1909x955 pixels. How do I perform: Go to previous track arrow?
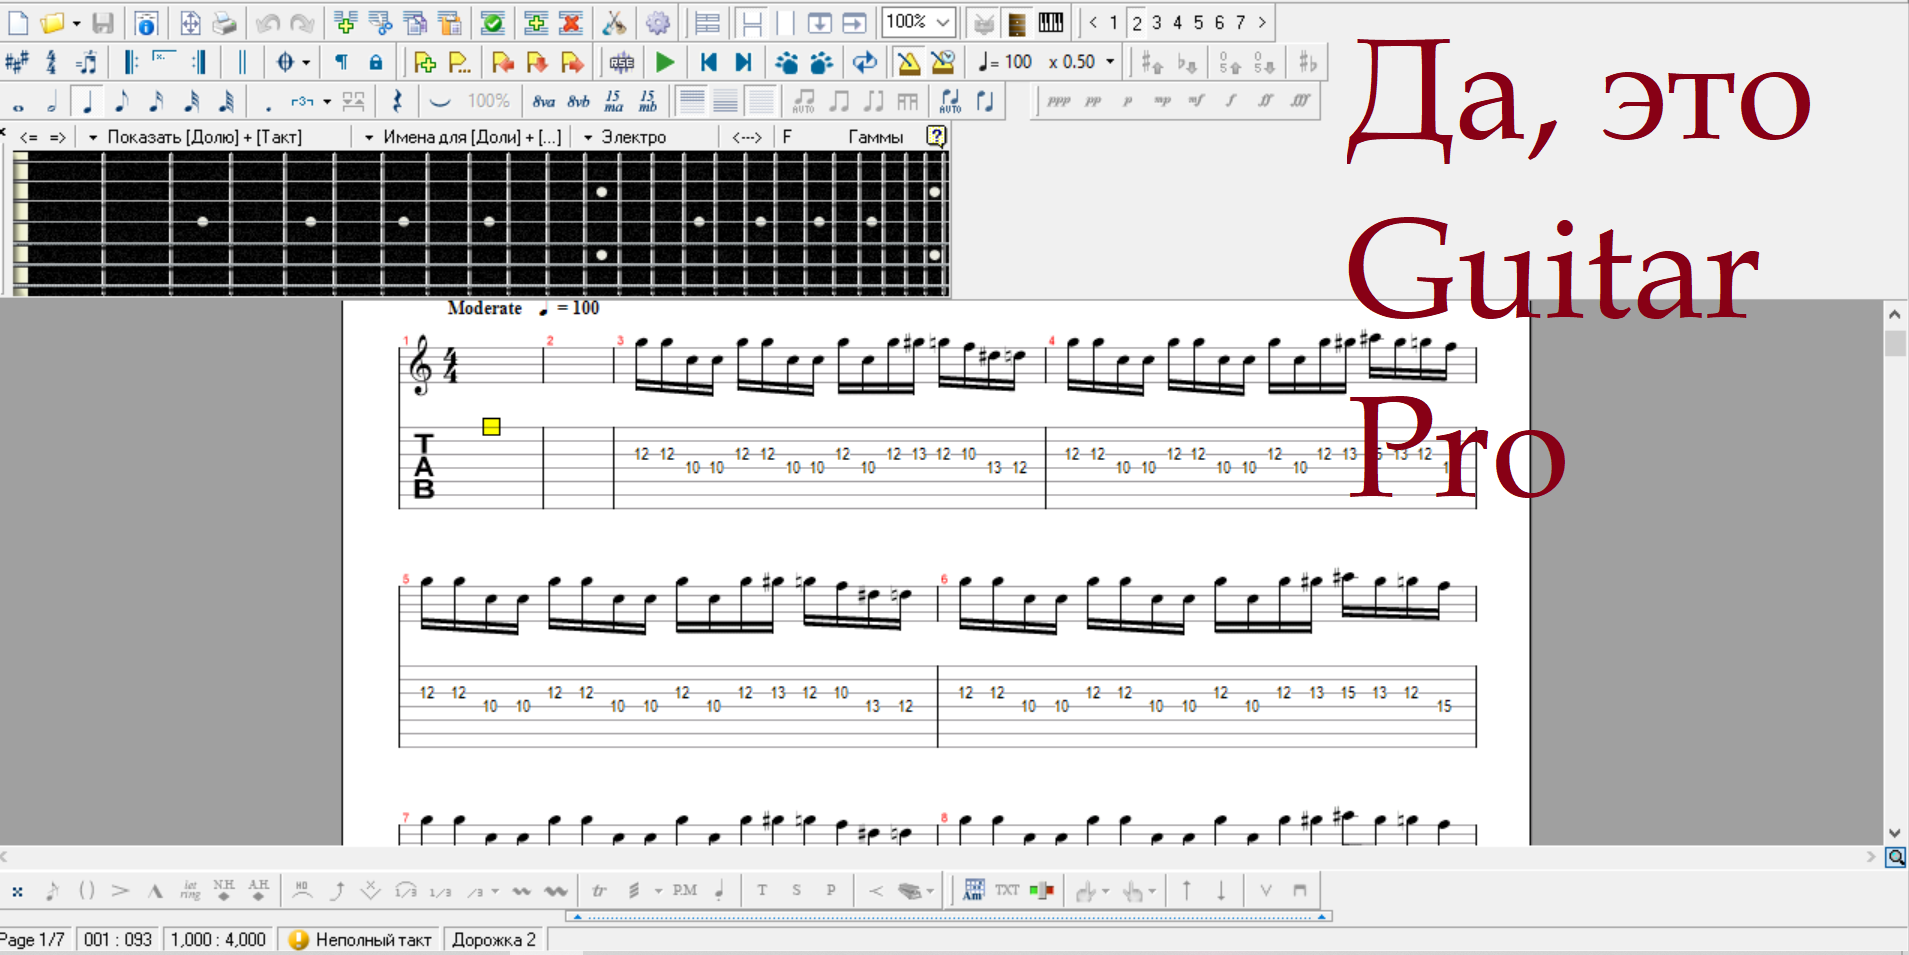tap(1093, 22)
